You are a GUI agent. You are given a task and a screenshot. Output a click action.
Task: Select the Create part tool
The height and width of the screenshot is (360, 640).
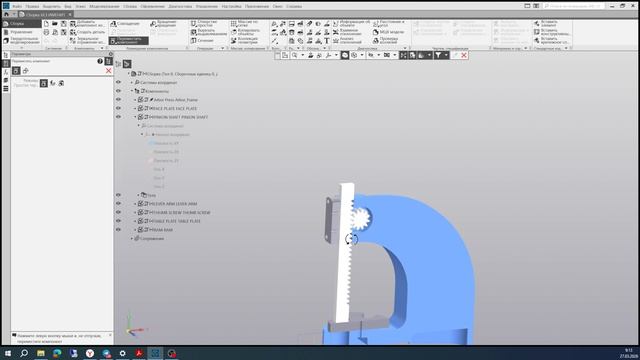pyautogui.click(x=87, y=32)
